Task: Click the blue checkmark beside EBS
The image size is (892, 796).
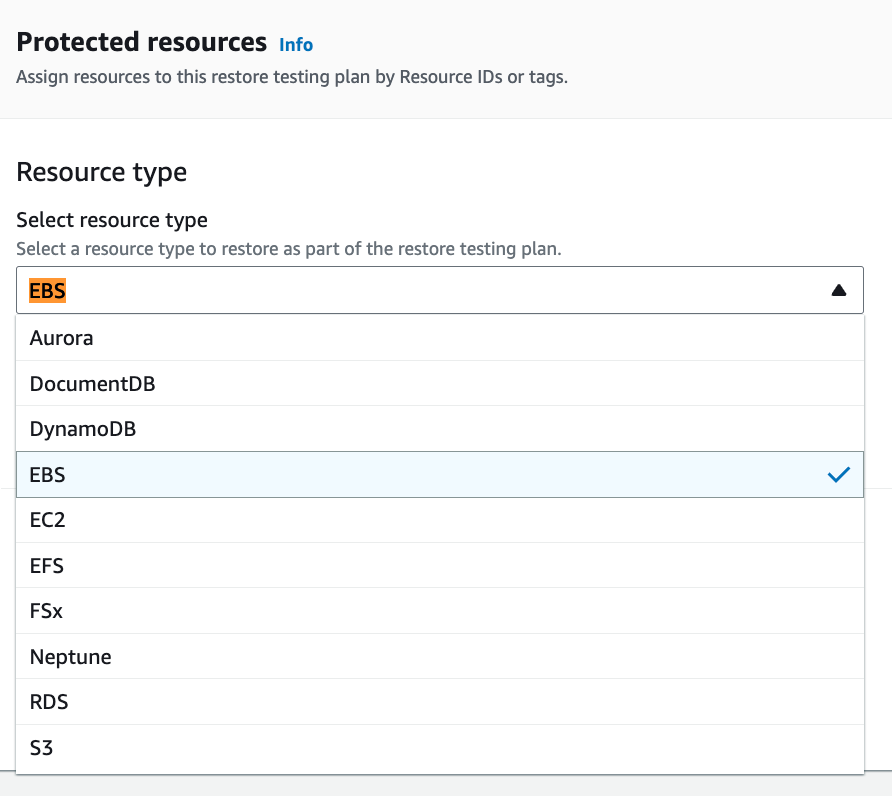Action: [839, 475]
